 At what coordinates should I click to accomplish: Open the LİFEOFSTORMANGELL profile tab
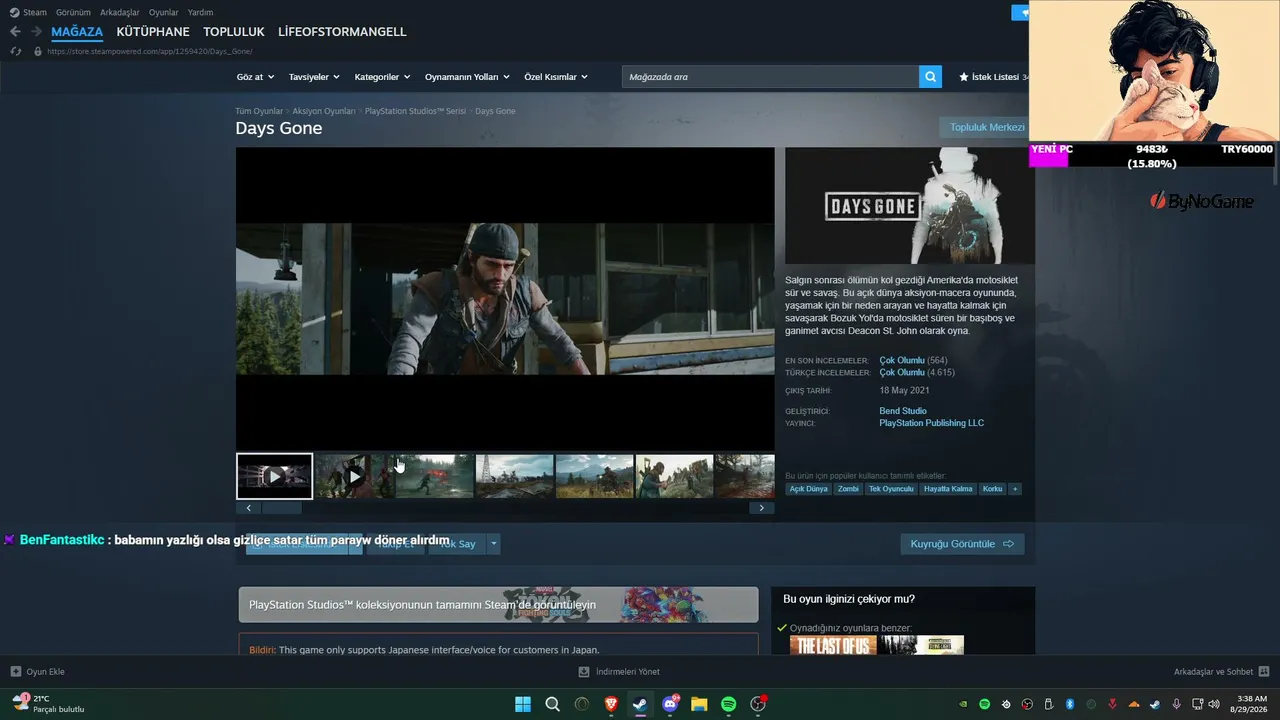pos(342,32)
